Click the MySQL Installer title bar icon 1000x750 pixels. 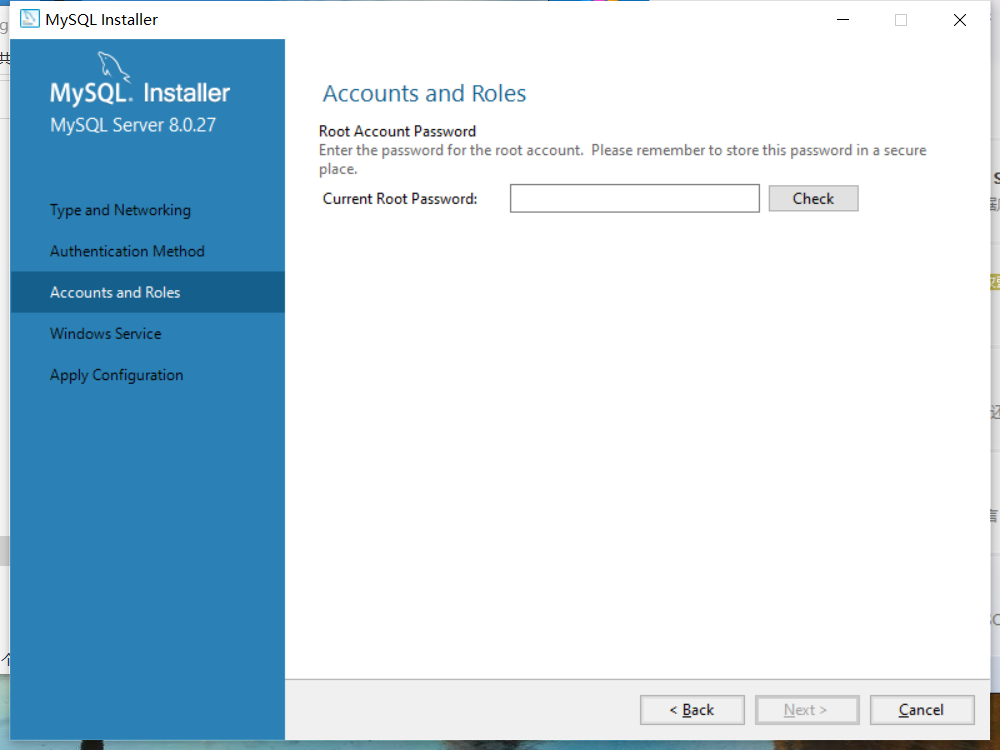click(29, 19)
